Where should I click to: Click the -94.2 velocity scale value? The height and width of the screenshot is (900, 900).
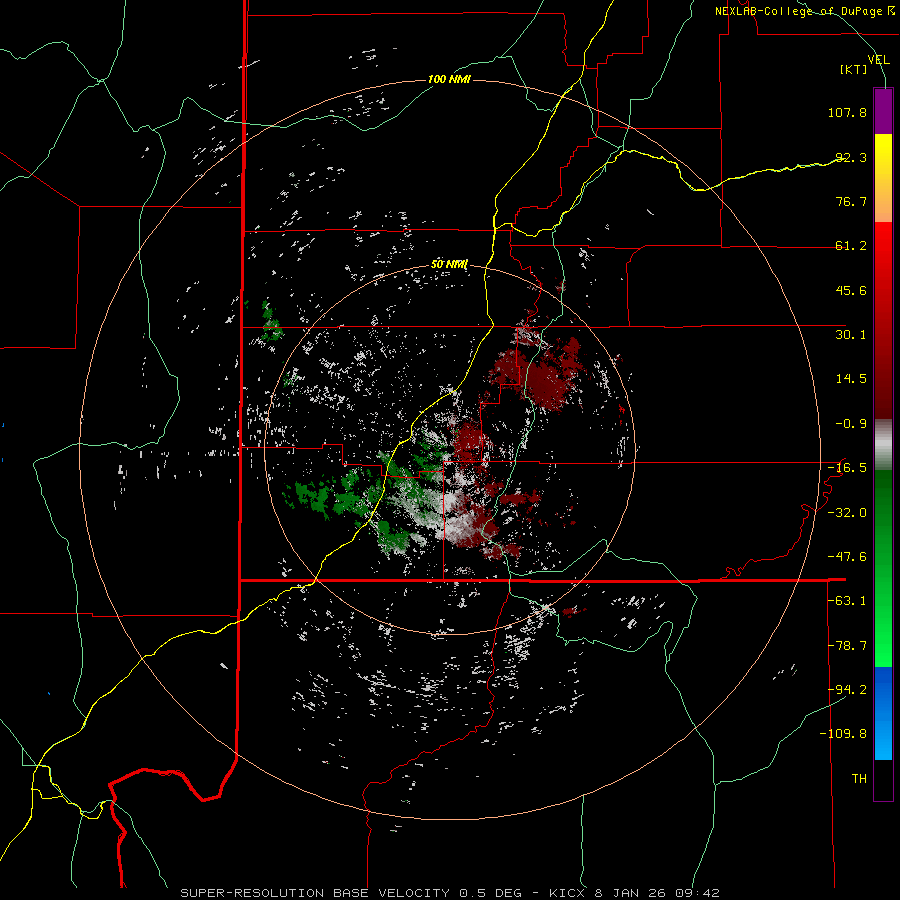(847, 690)
